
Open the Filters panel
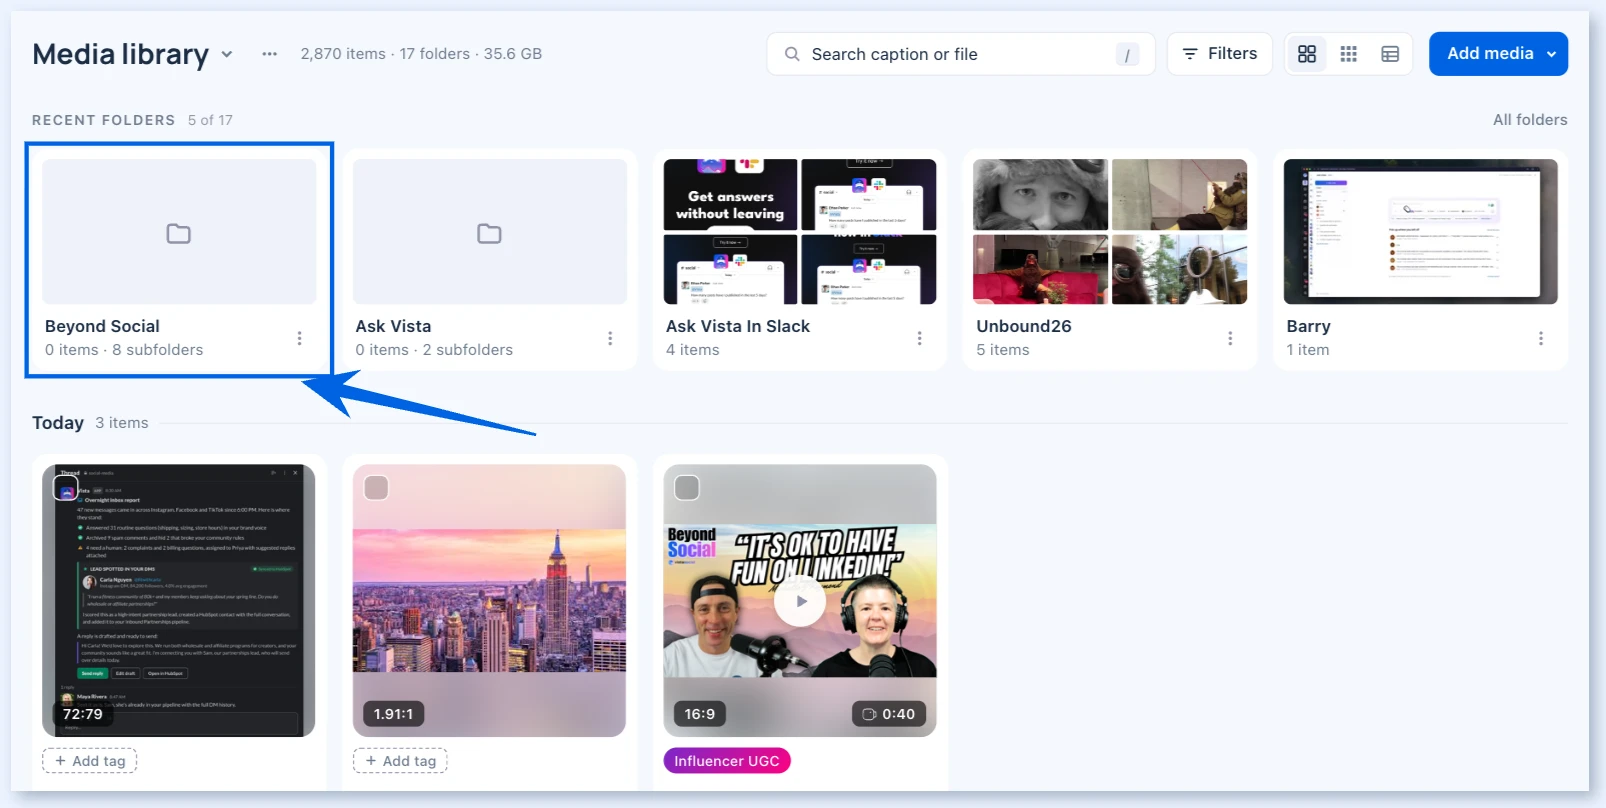(1220, 54)
